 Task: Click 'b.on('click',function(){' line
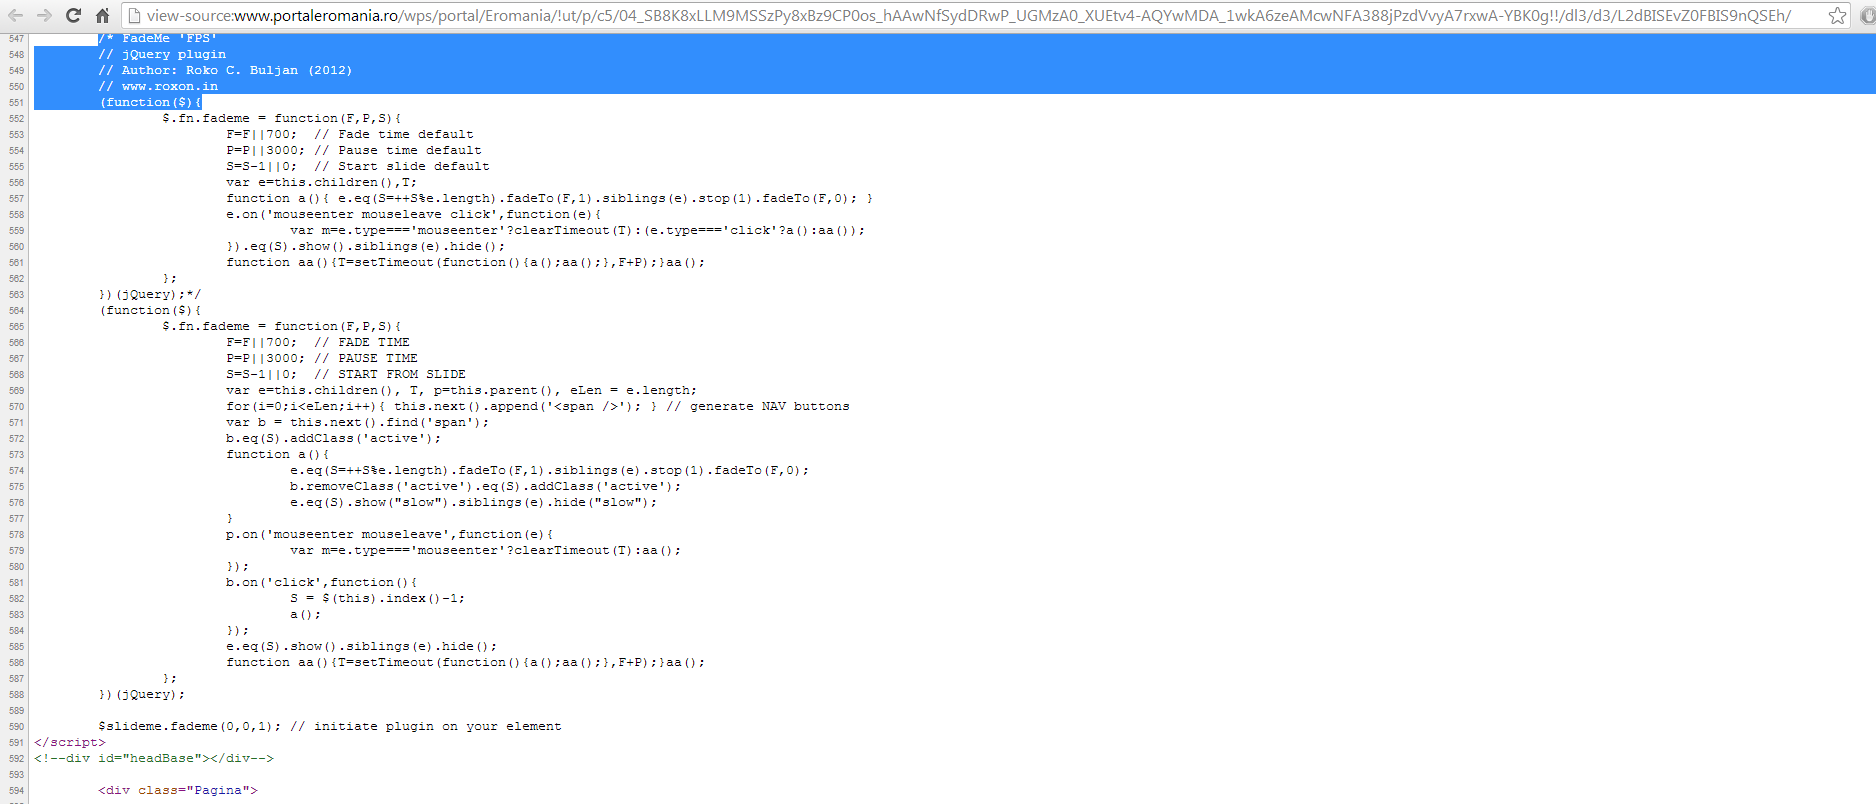pos(322,582)
